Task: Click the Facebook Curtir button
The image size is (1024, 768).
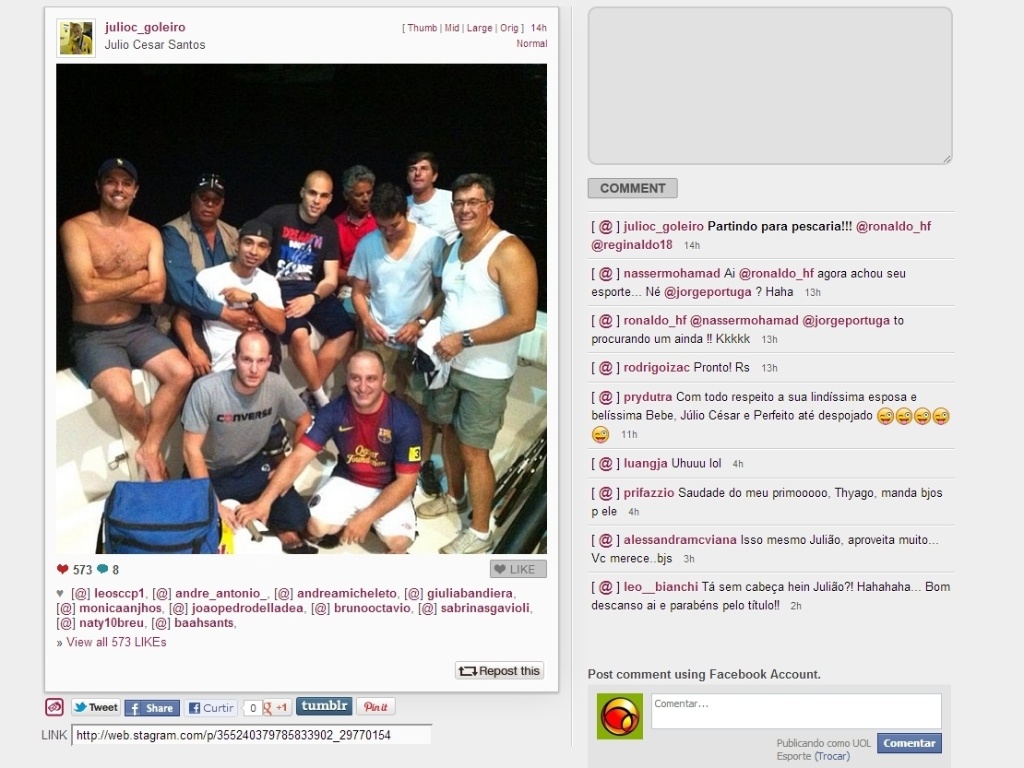Action: pyautogui.click(x=211, y=708)
